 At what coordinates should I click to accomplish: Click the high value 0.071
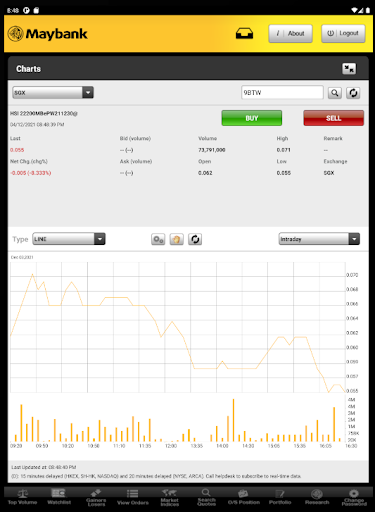(x=284, y=150)
